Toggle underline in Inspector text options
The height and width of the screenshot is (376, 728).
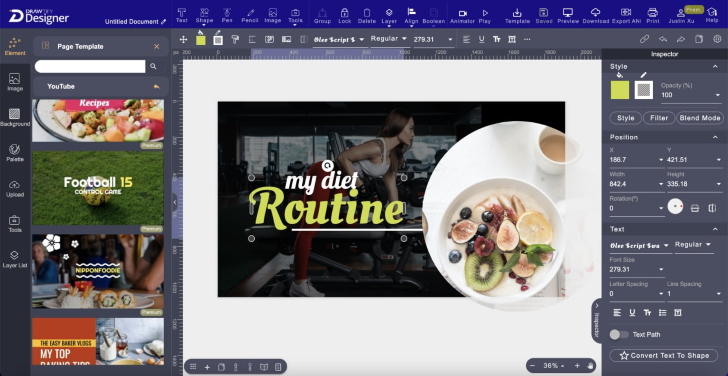[632, 312]
